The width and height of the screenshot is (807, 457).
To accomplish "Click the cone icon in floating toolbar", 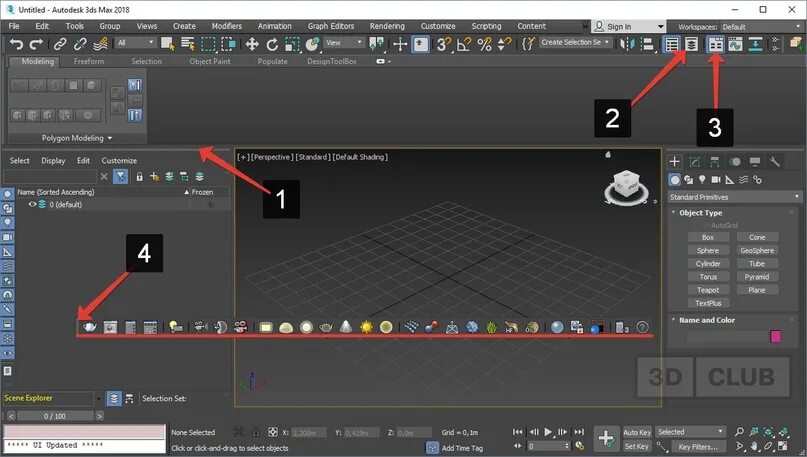I will click(346, 326).
